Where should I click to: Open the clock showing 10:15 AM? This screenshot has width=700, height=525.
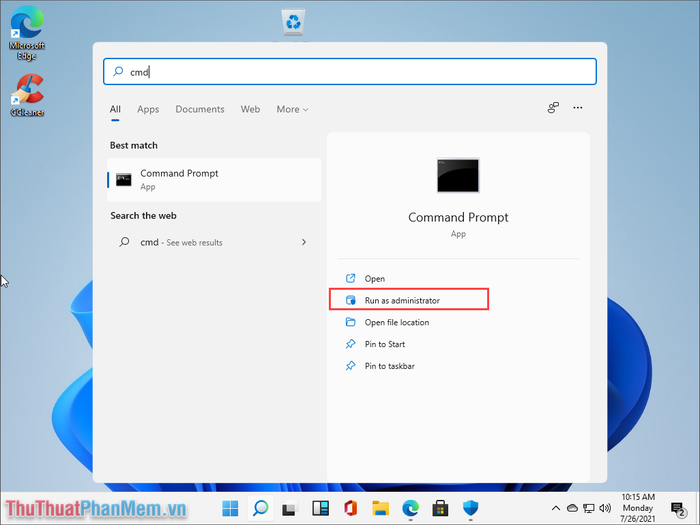click(x=638, y=508)
